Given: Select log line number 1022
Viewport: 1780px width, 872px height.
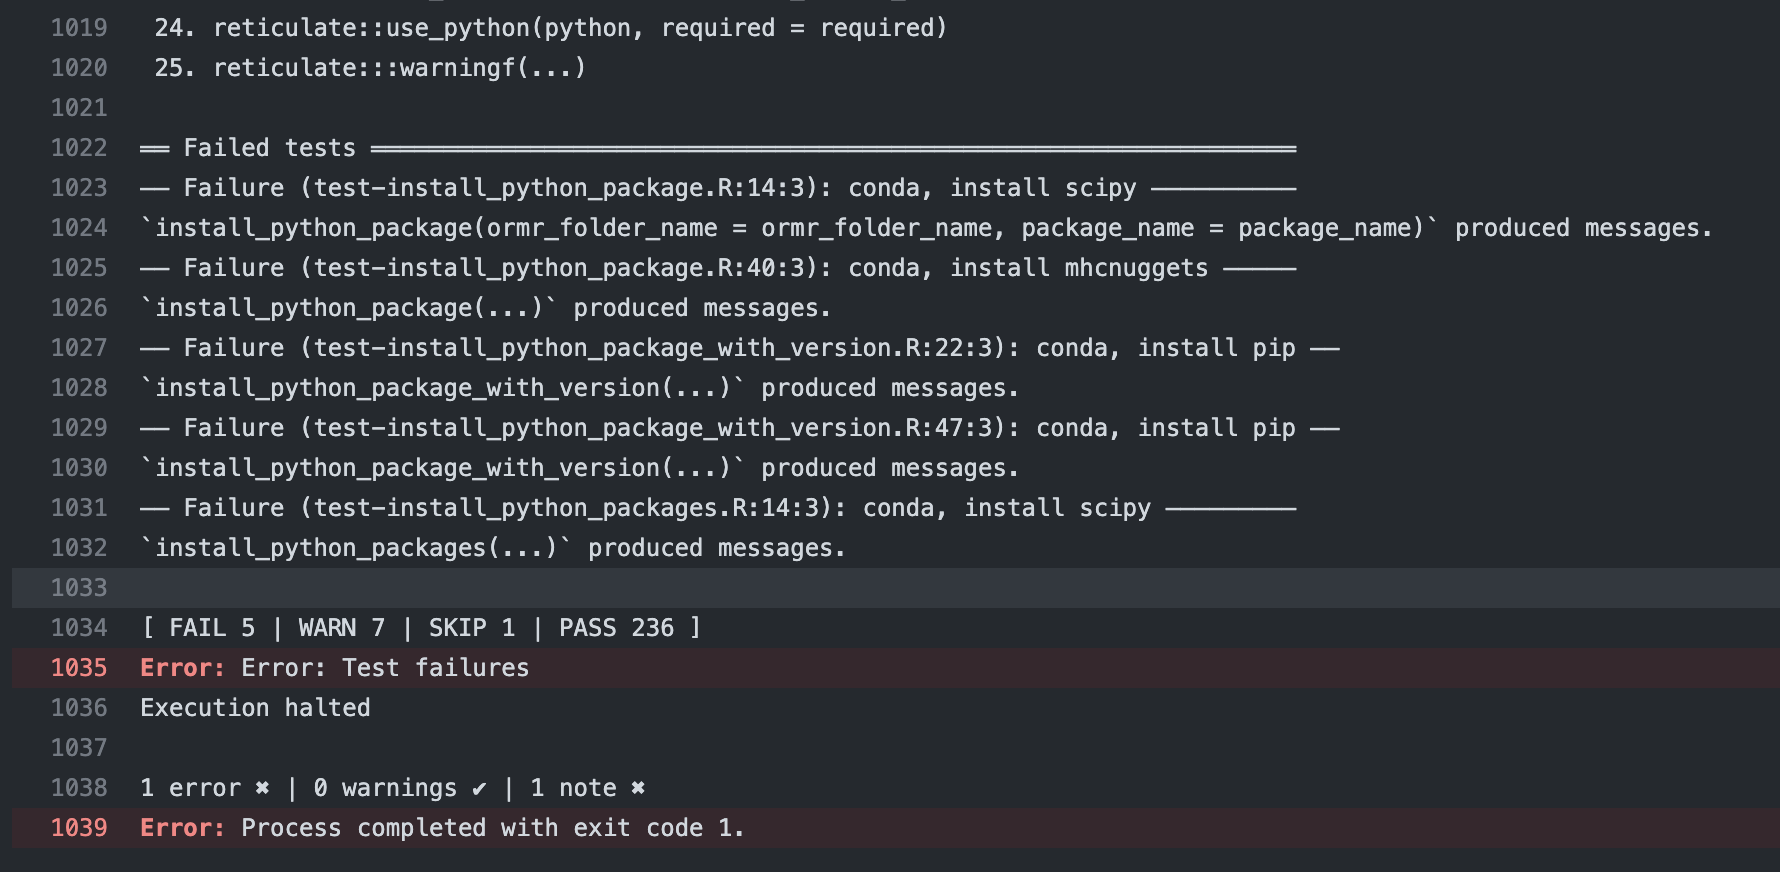Looking at the screenshot, I should point(79,148).
